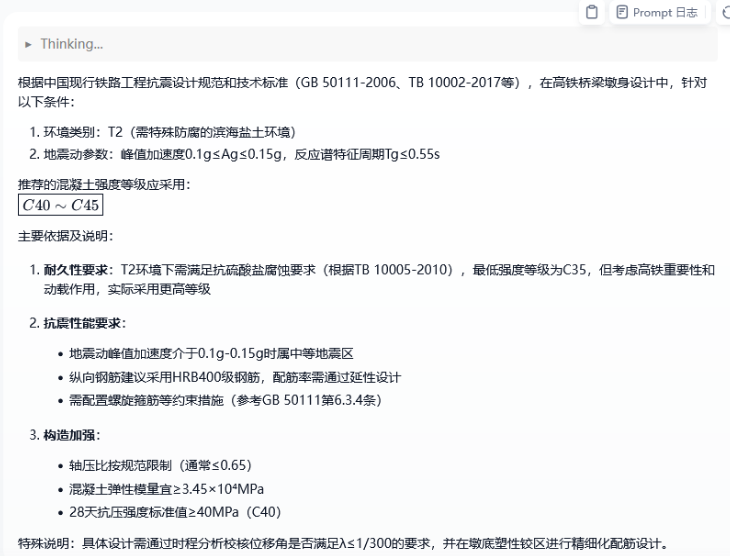
Task: Click bullet 地震动峰值加速度介于0.1g-0.15g时属中等地震区
Action: click(211, 353)
